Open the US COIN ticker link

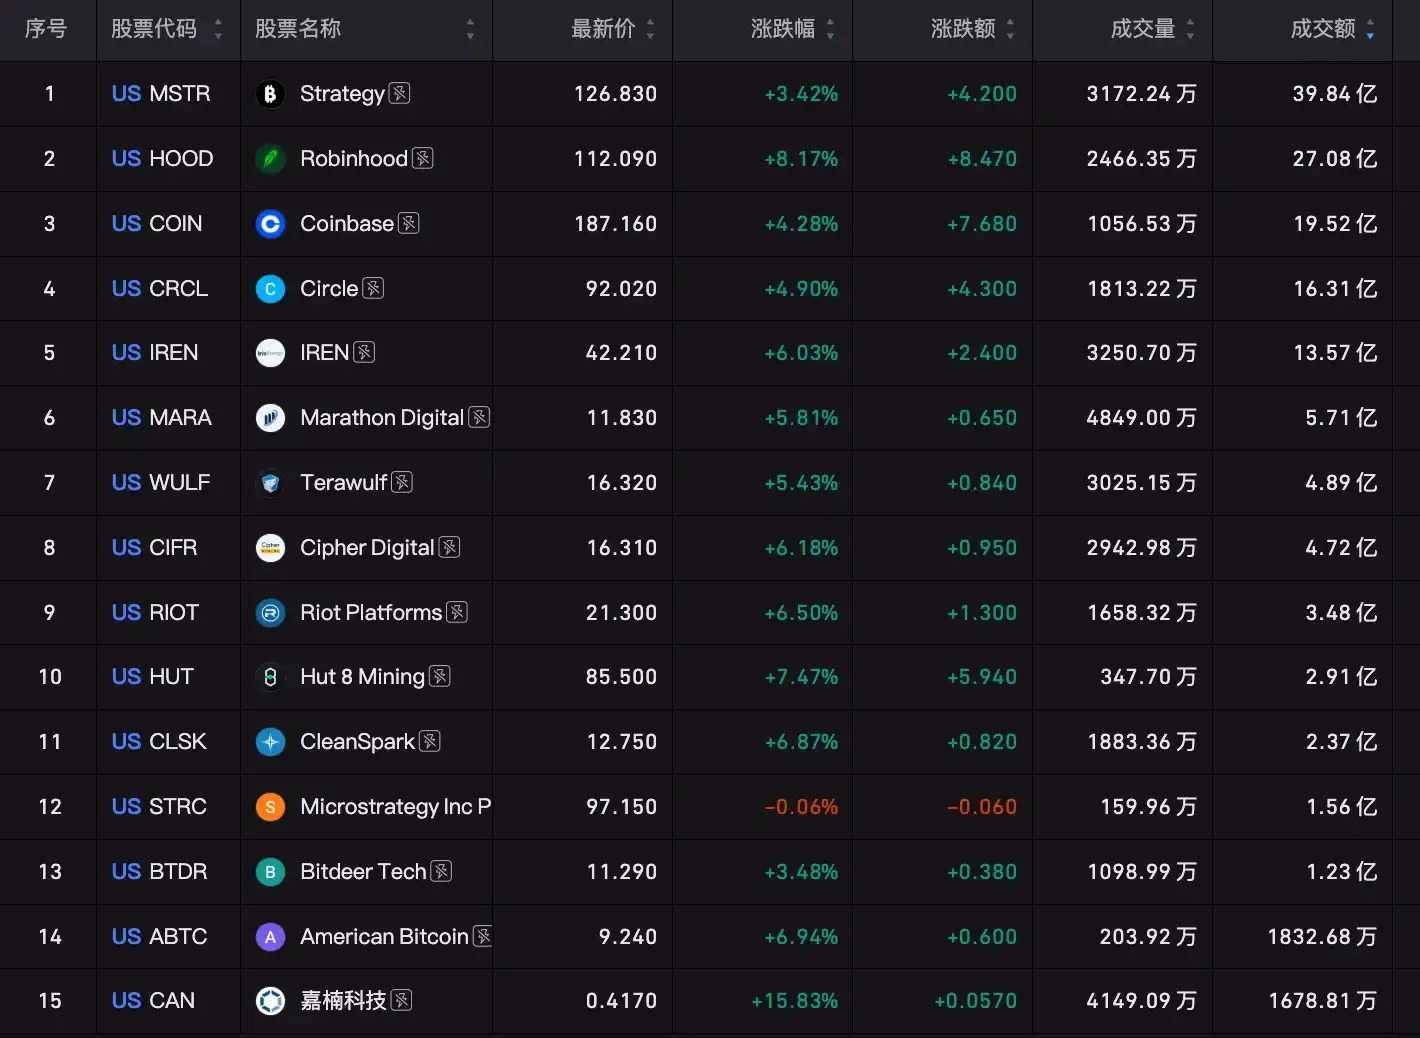pos(157,224)
